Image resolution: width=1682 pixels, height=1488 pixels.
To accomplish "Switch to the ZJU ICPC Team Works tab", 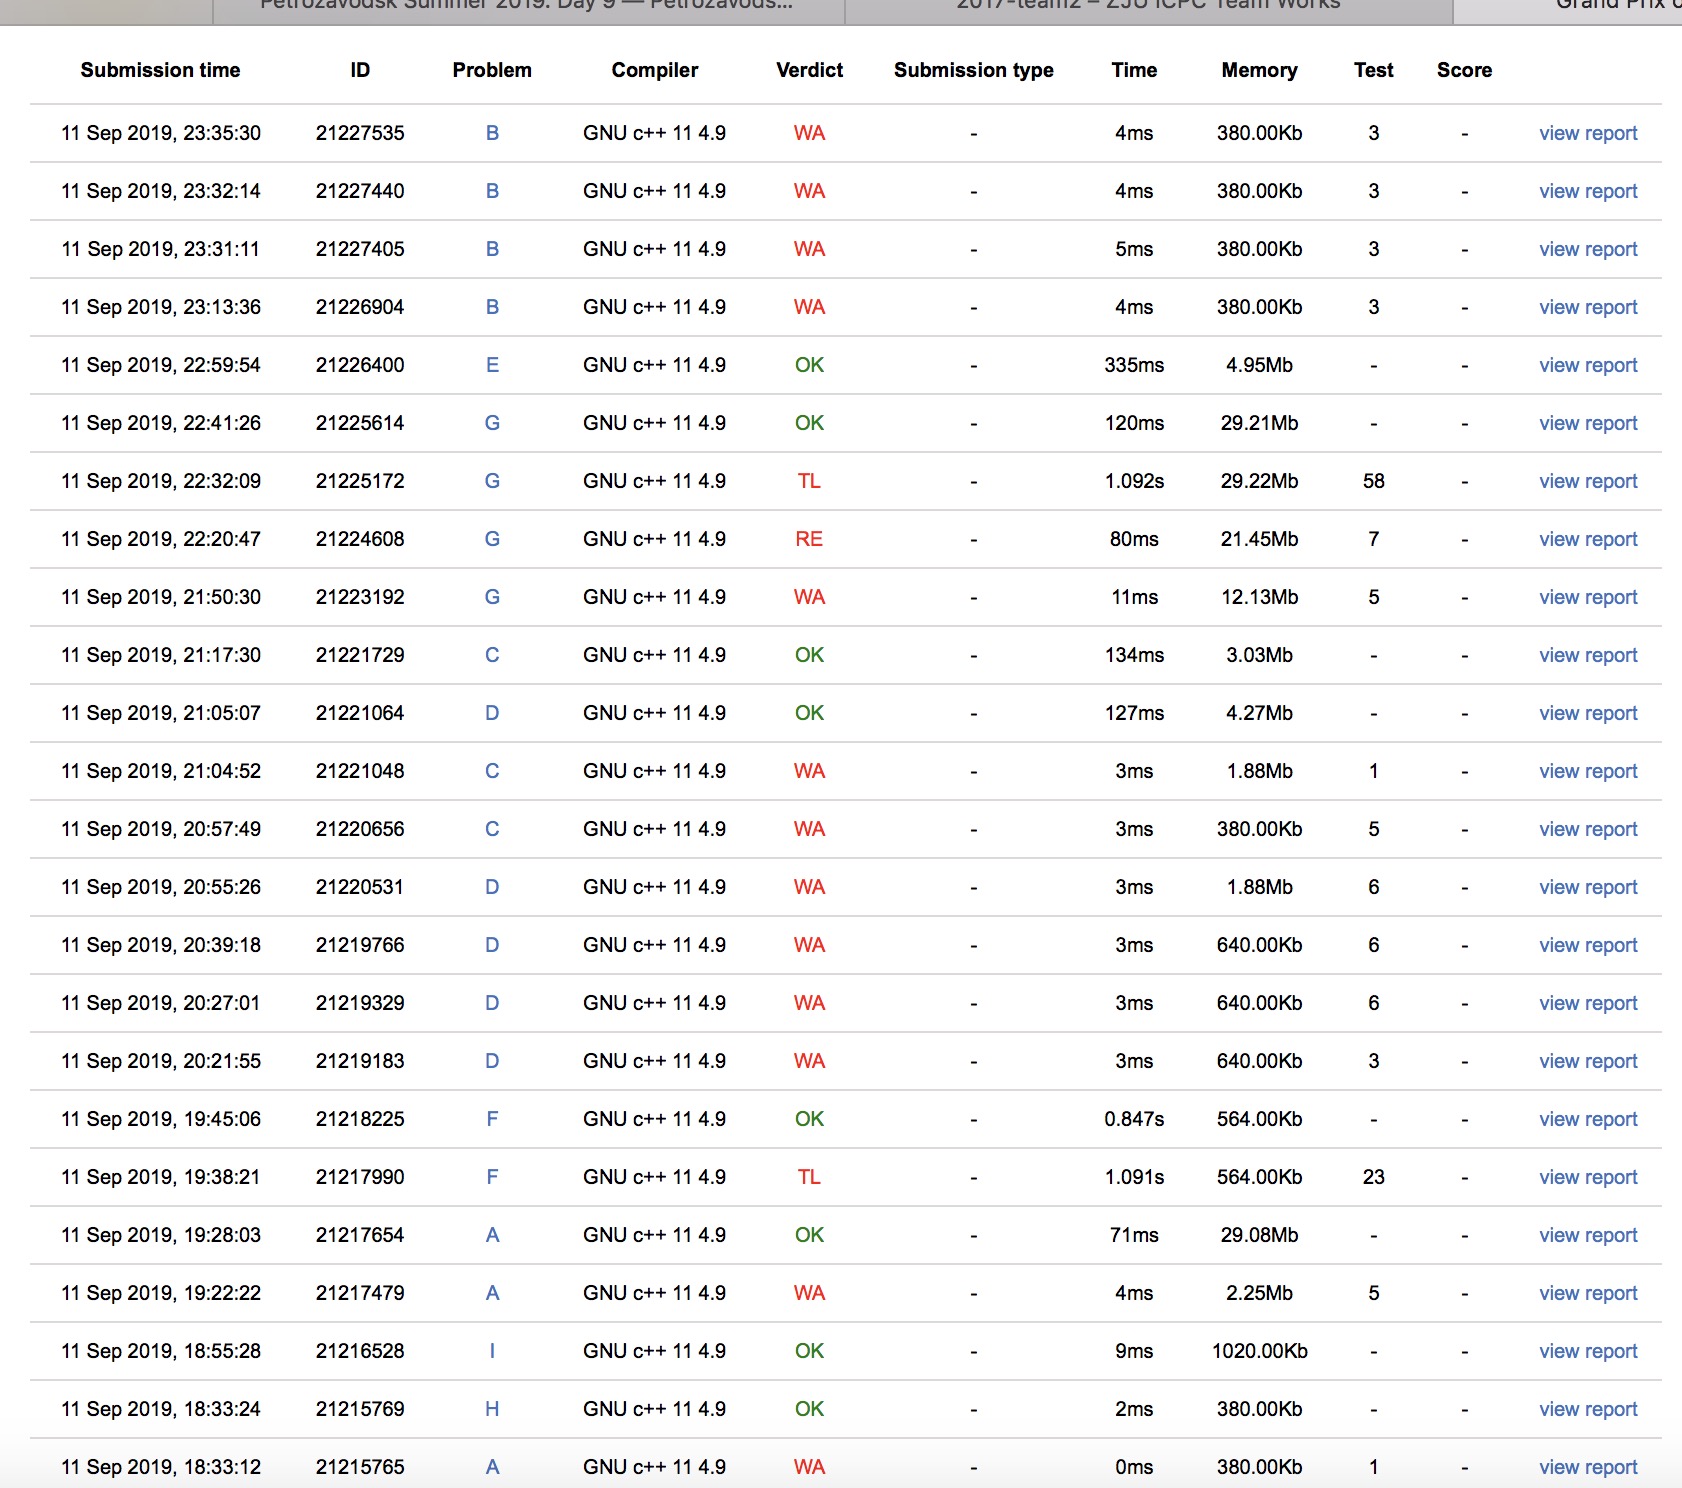I will coord(1147,6).
